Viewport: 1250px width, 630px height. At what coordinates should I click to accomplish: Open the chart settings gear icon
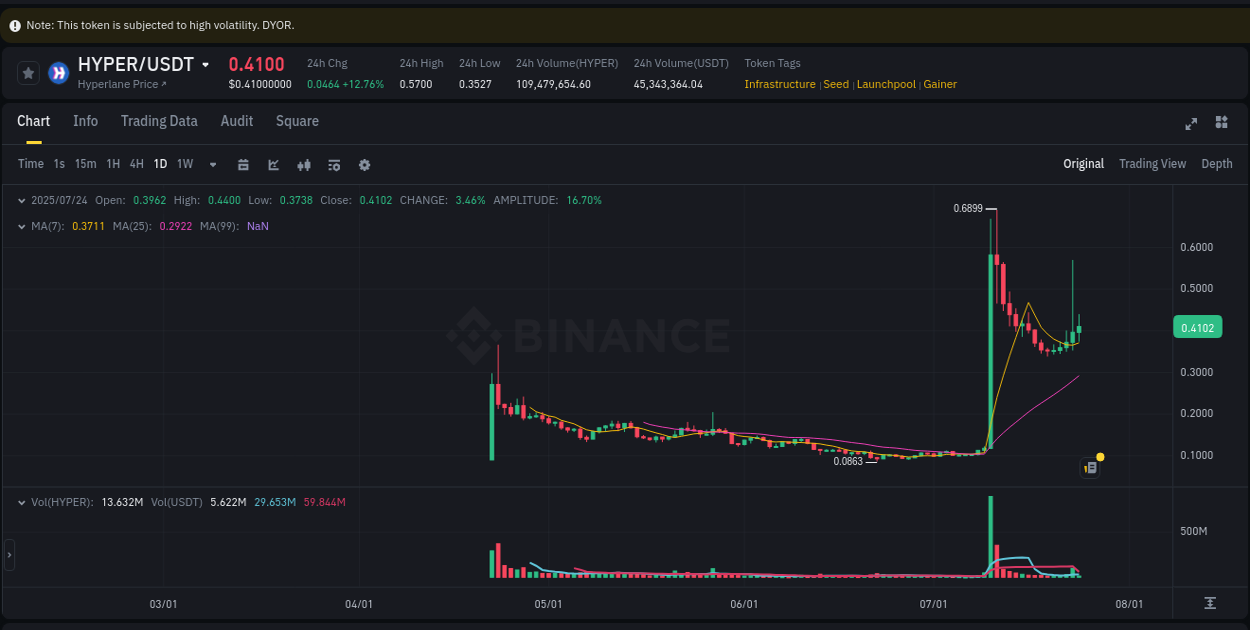tap(364, 164)
